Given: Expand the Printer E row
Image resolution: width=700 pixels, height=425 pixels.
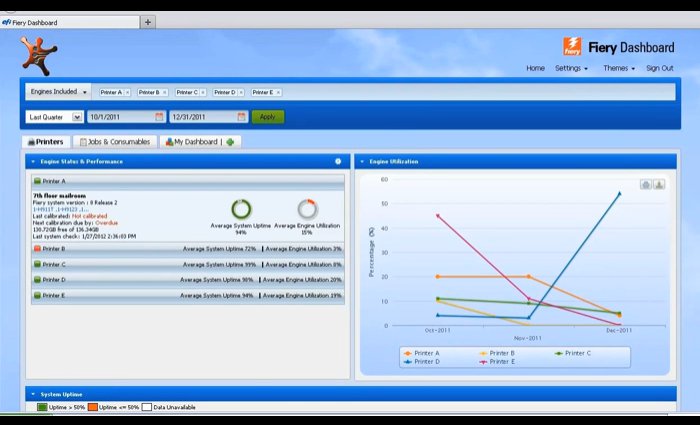Looking at the screenshot, I should (188, 295).
